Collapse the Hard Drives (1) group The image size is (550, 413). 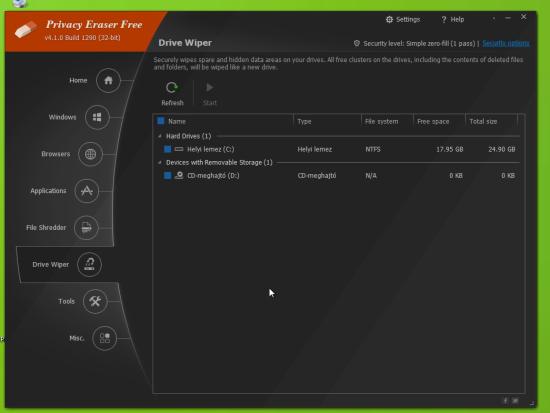[160, 136]
